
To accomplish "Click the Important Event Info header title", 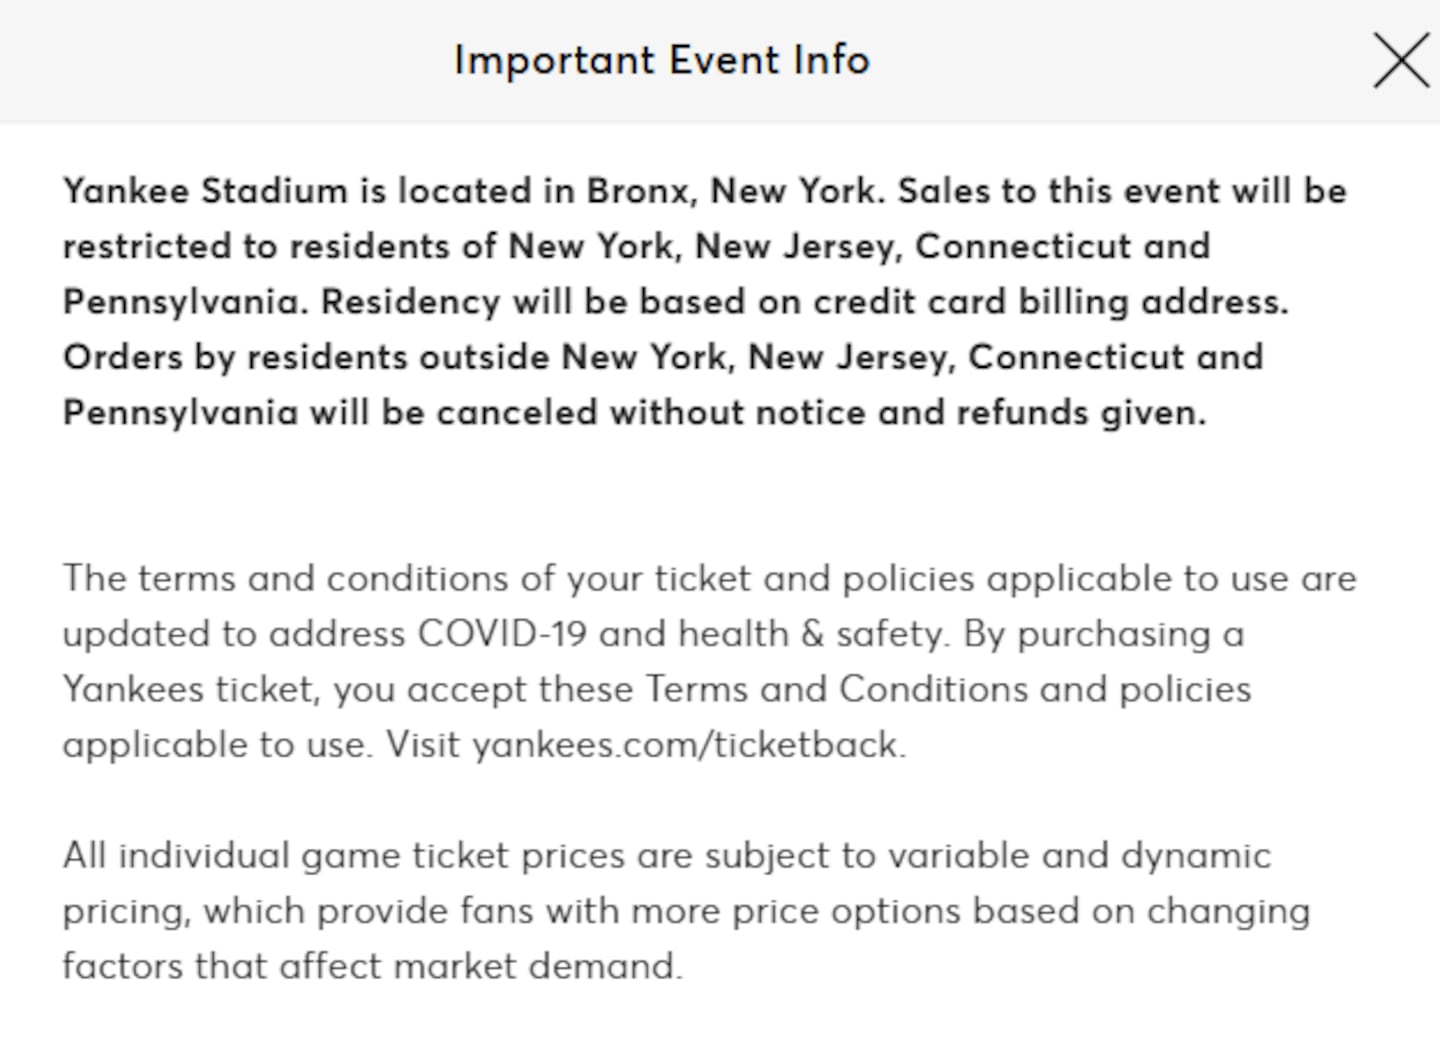I will pos(661,60).
